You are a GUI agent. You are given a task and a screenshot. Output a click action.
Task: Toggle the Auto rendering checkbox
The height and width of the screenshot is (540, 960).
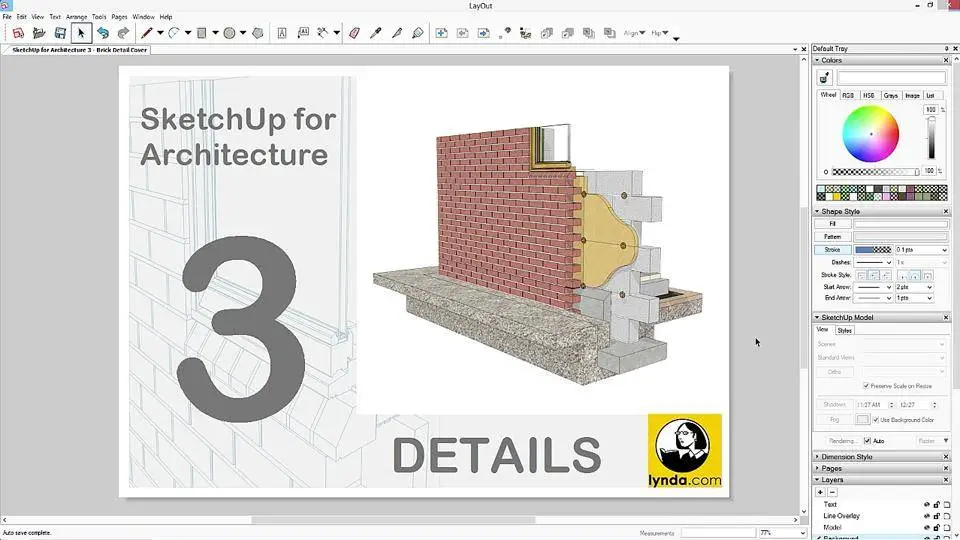(x=867, y=440)
